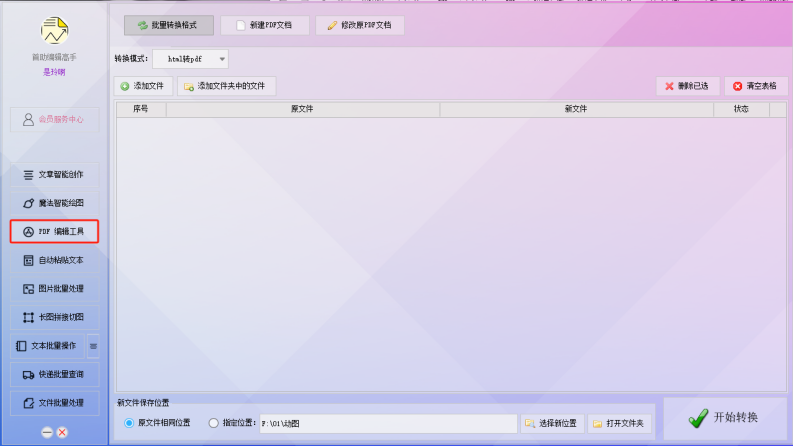The height and width of the screenshot is (447, 793).
Task: Click 打开文件夹 button
Action: (x=619, y=423)
